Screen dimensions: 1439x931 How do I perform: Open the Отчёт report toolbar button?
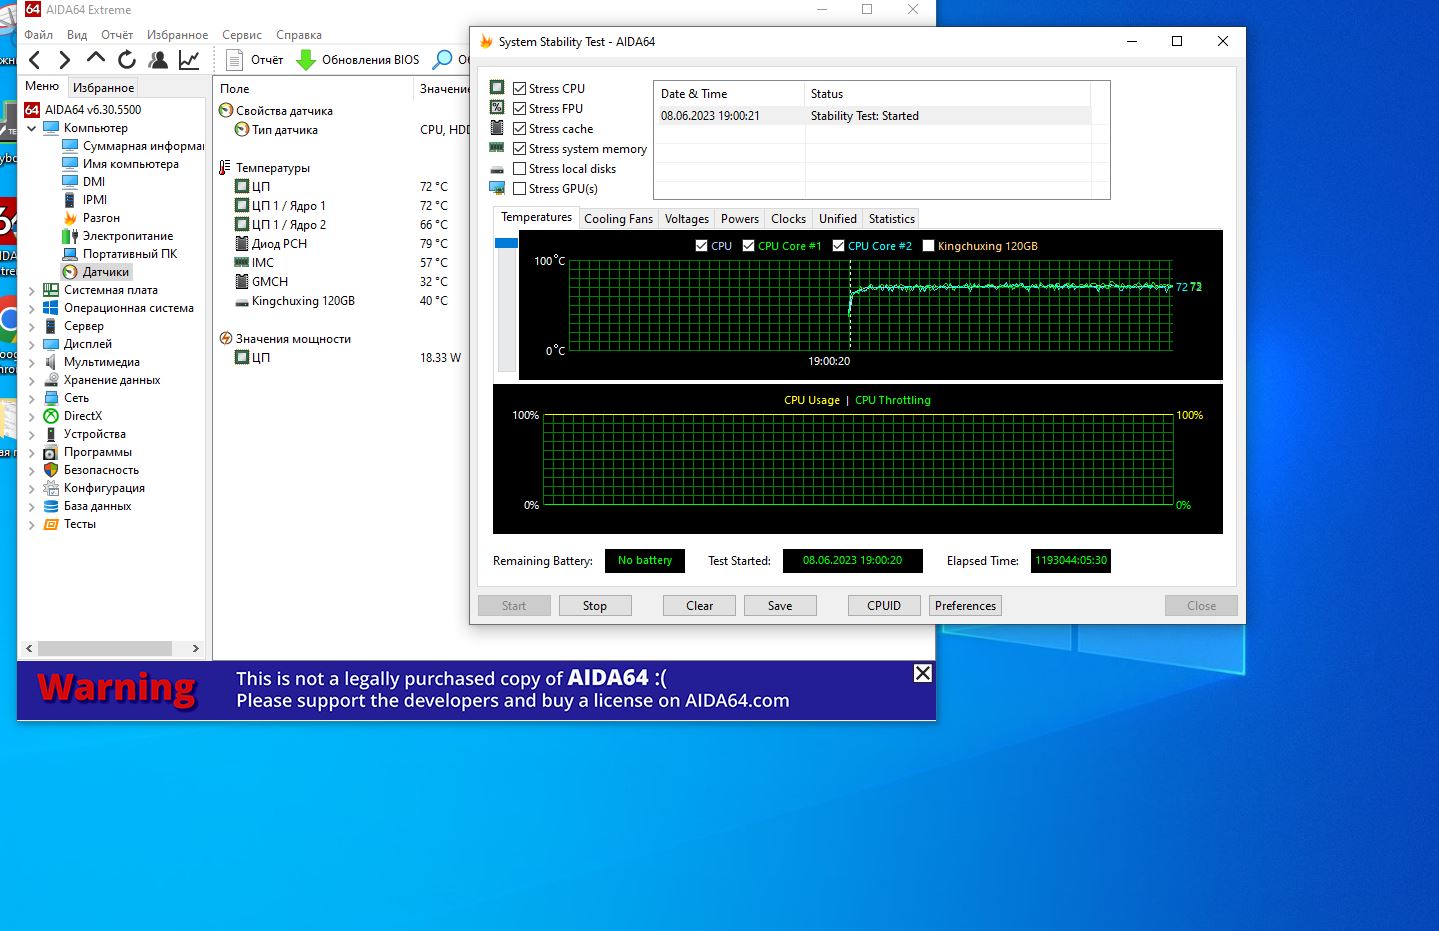[254, 60]
